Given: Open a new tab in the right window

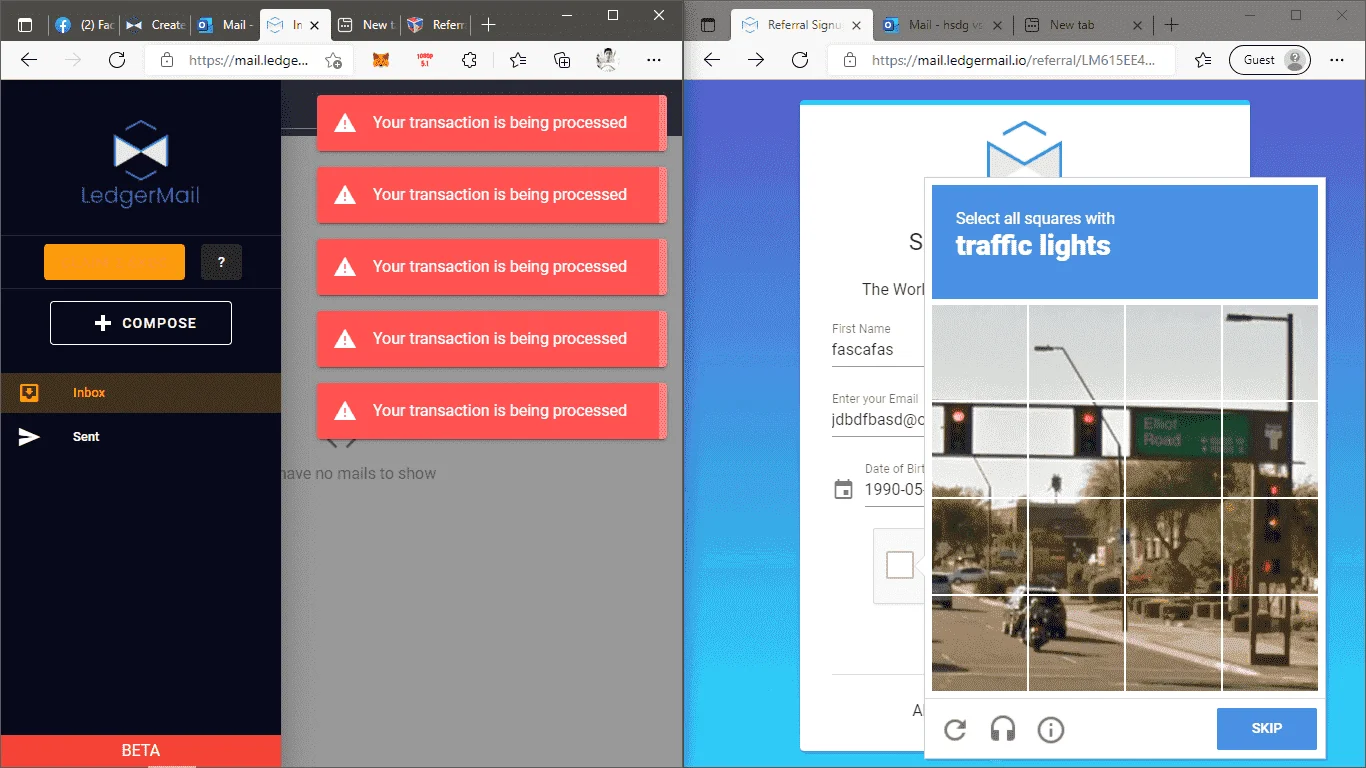Looking at the screenshot, I should [1172, 25].
